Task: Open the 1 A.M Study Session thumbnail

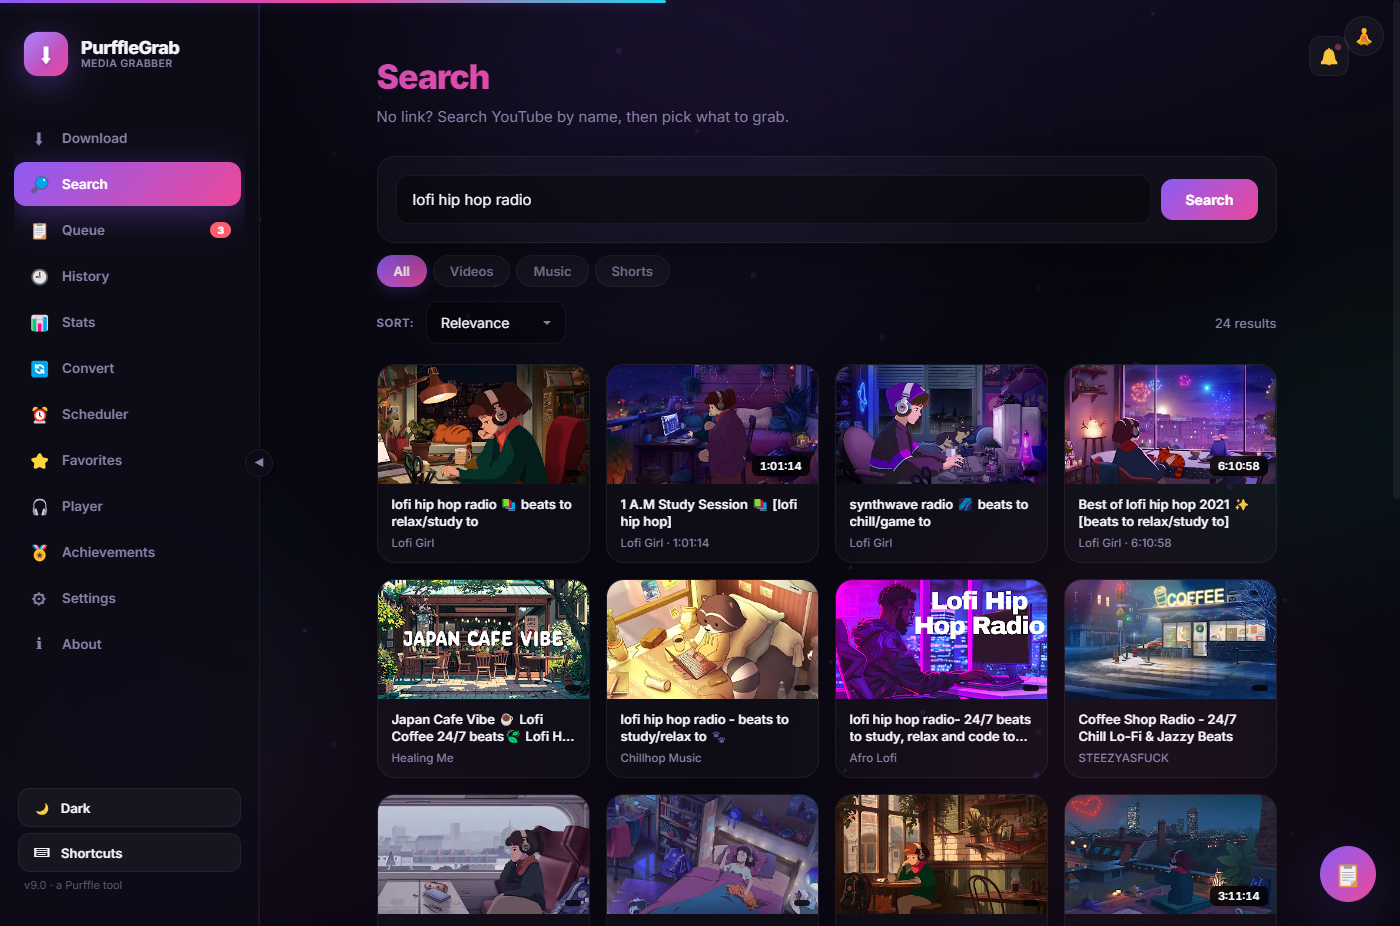Action: click(712, 424)
